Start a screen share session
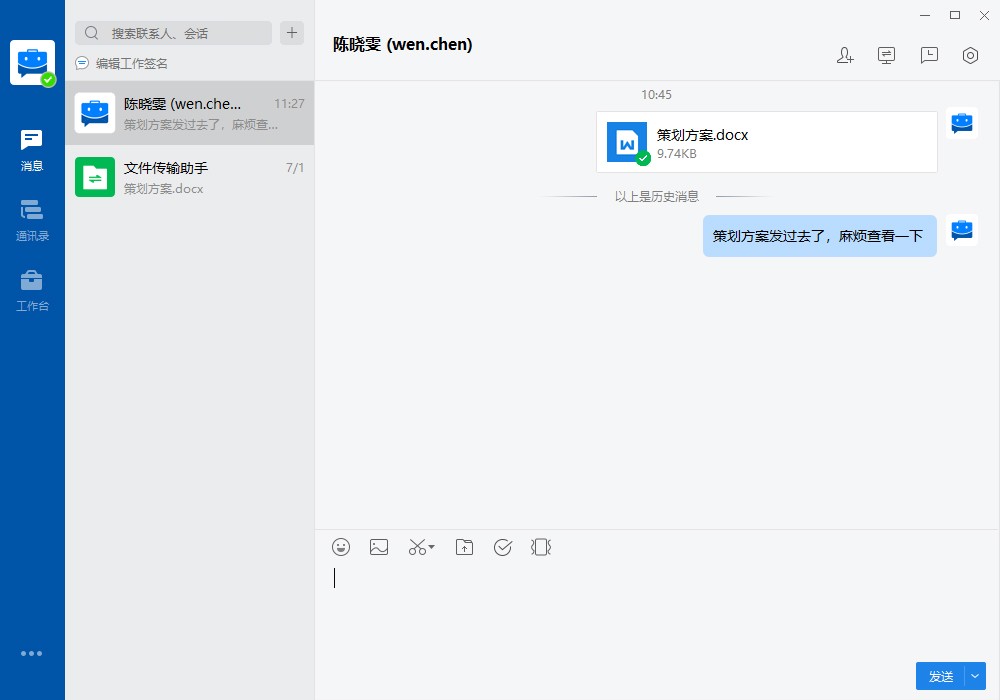 886,55
